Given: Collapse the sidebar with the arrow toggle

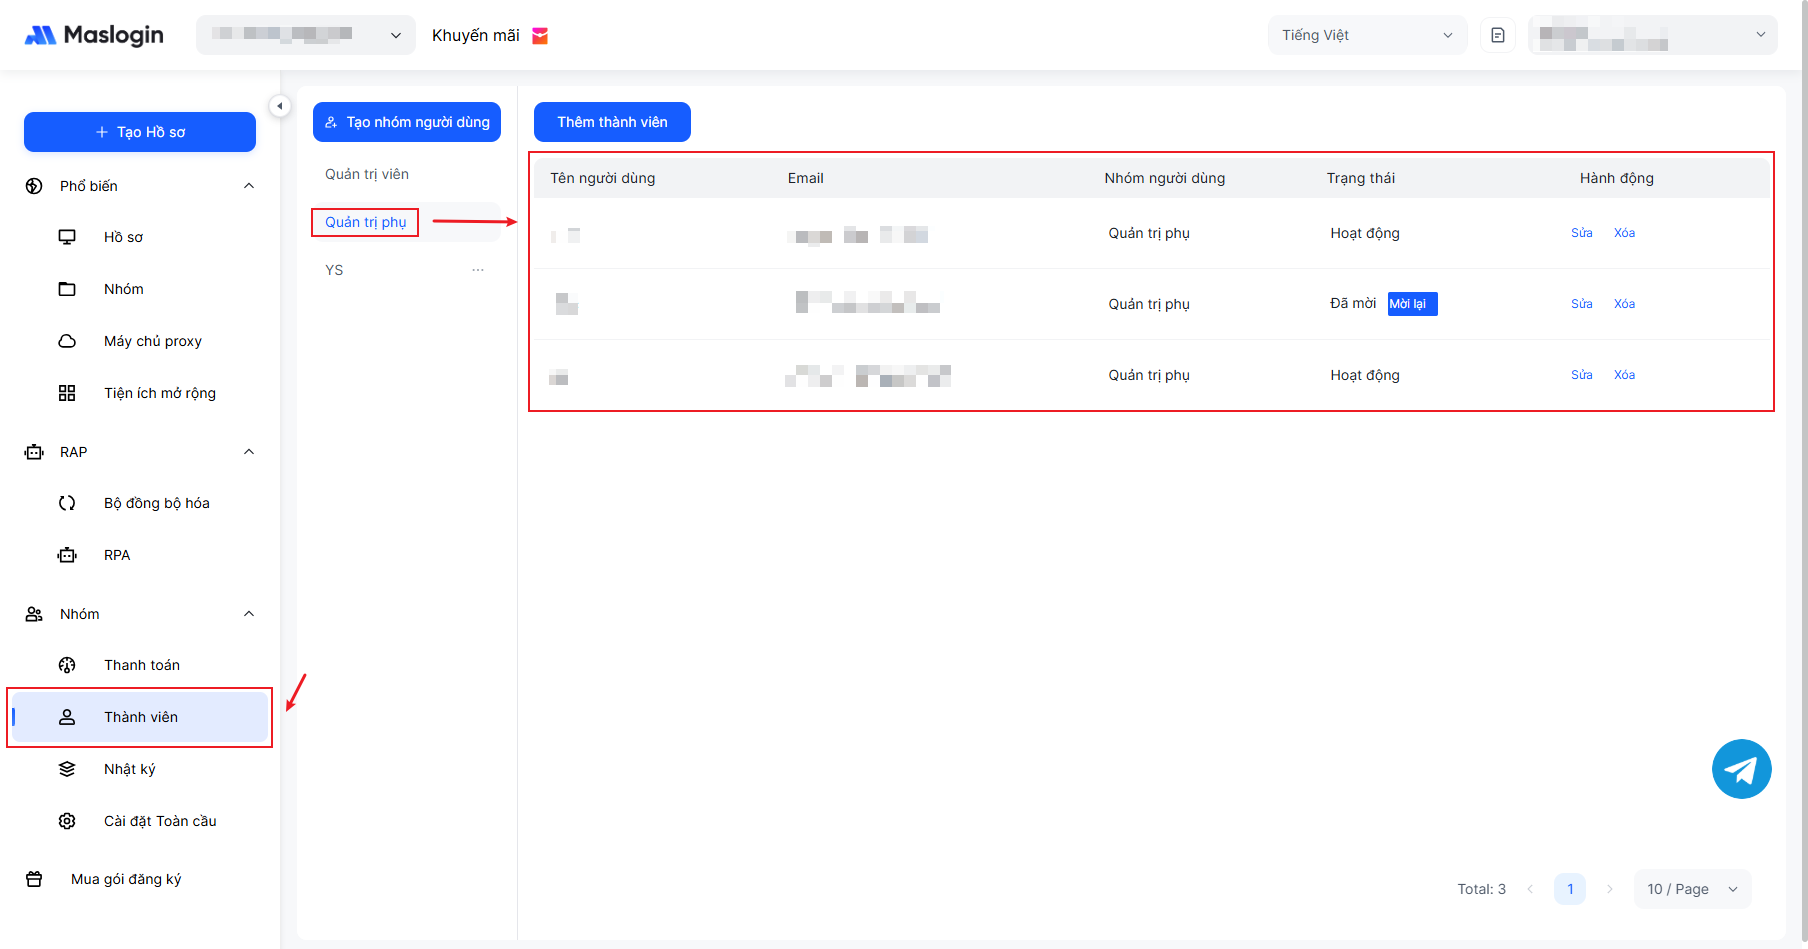Looking at the screenshot, I should coord(280,105).
